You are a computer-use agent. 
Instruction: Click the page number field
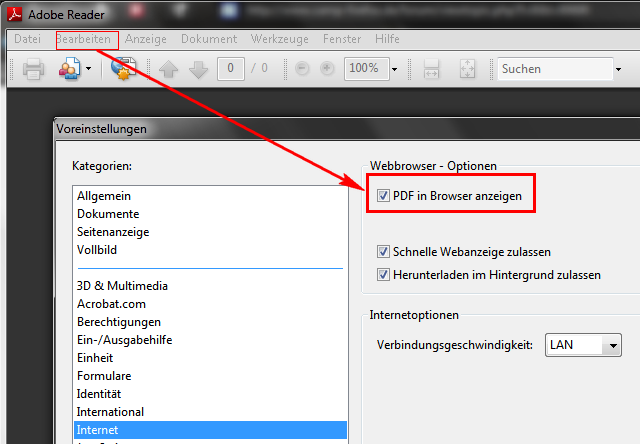click(231, 69)
